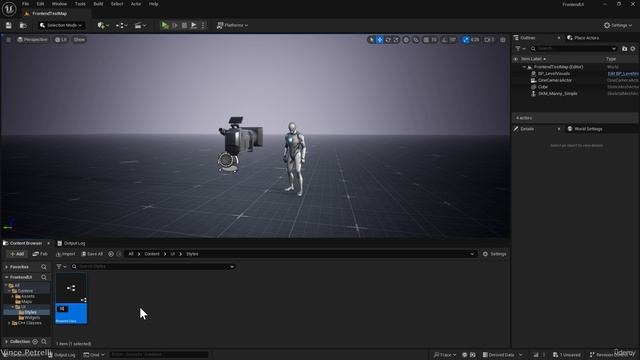Toggle rotation angle snapping
Image resolution: width=640 pixels, height=360 pixels.
click(445, 40)
